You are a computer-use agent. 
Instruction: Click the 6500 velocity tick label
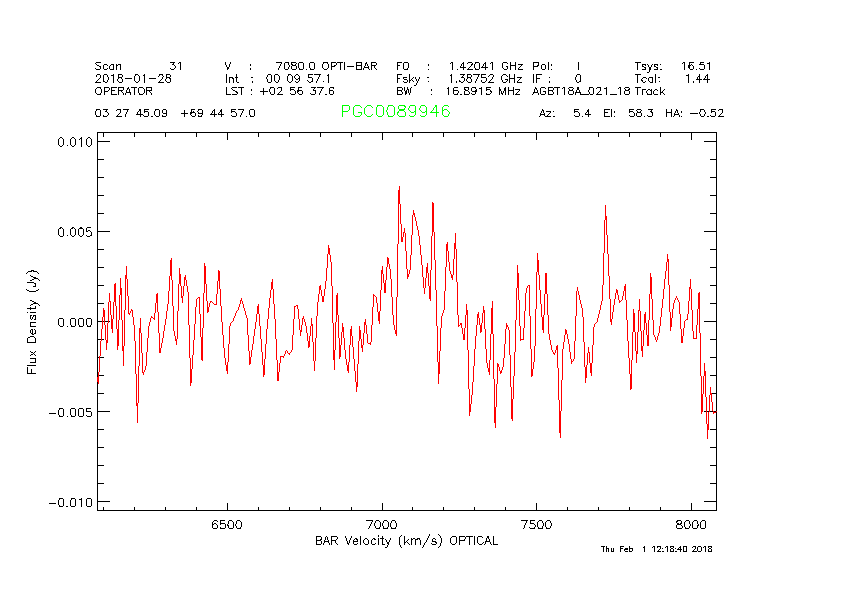tap(227, 525)
